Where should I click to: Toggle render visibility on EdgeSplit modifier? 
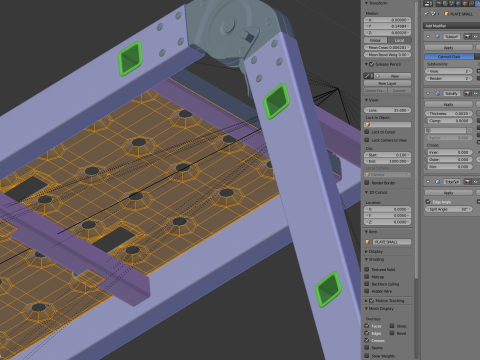(x=468, y=182)
